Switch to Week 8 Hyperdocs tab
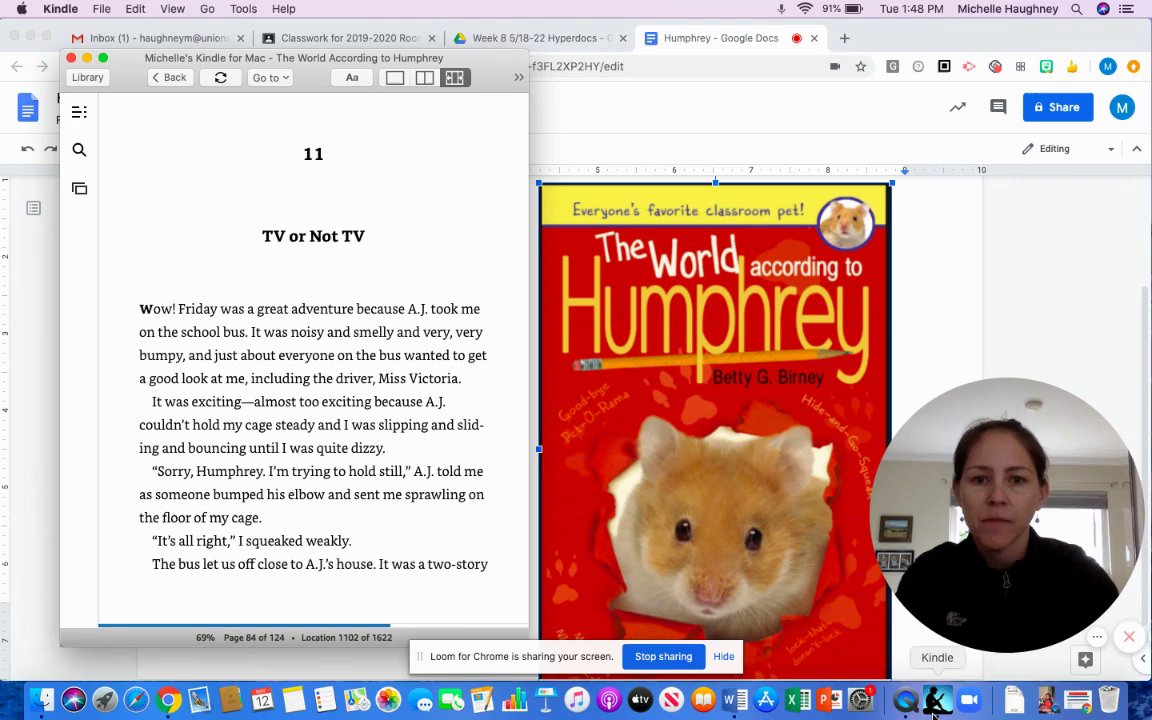Image resolution: width=1152 pixels, height=720 pixels. (x=540, y=38)
